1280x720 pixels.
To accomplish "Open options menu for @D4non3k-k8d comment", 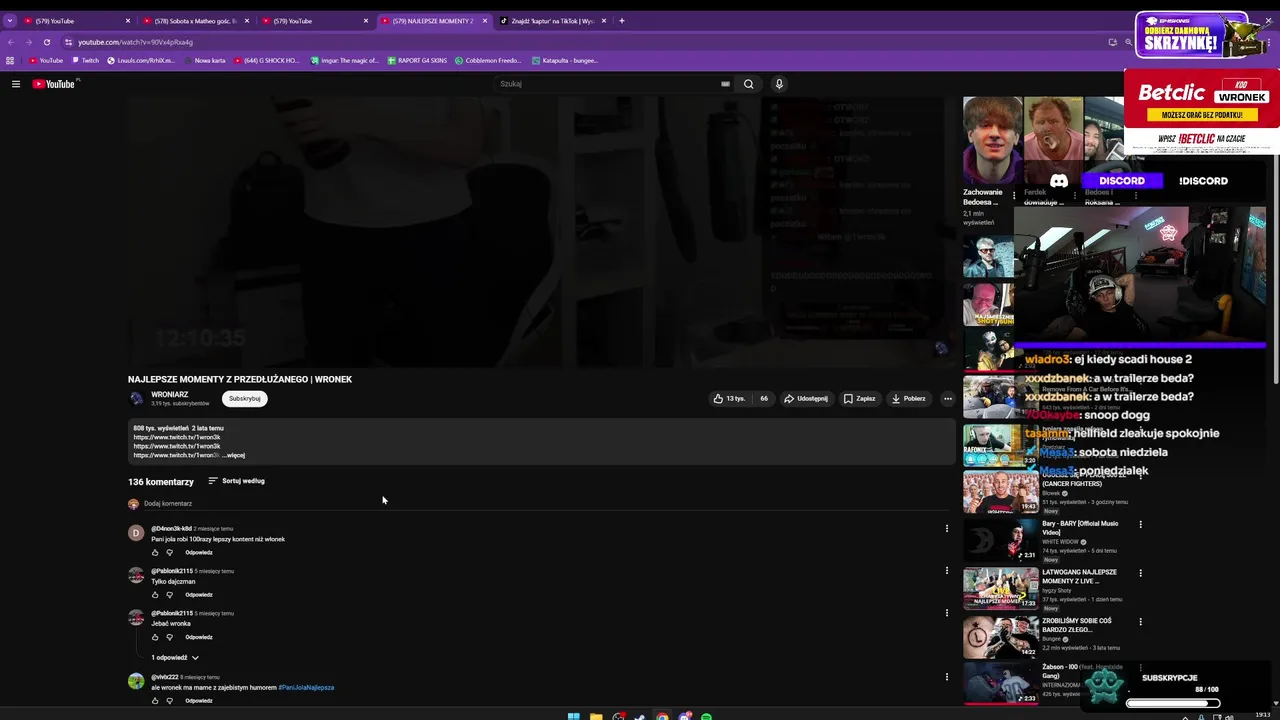I will (946, 528).
